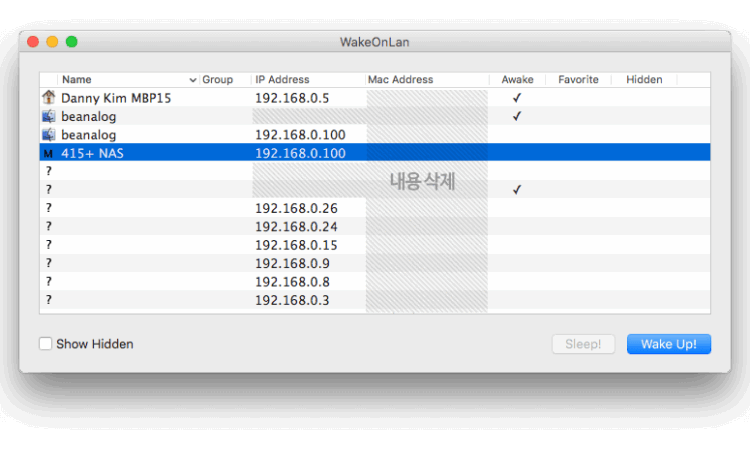Click the question mark icon for 192.168.0.26
750x450 pixels.
[48, 208]
